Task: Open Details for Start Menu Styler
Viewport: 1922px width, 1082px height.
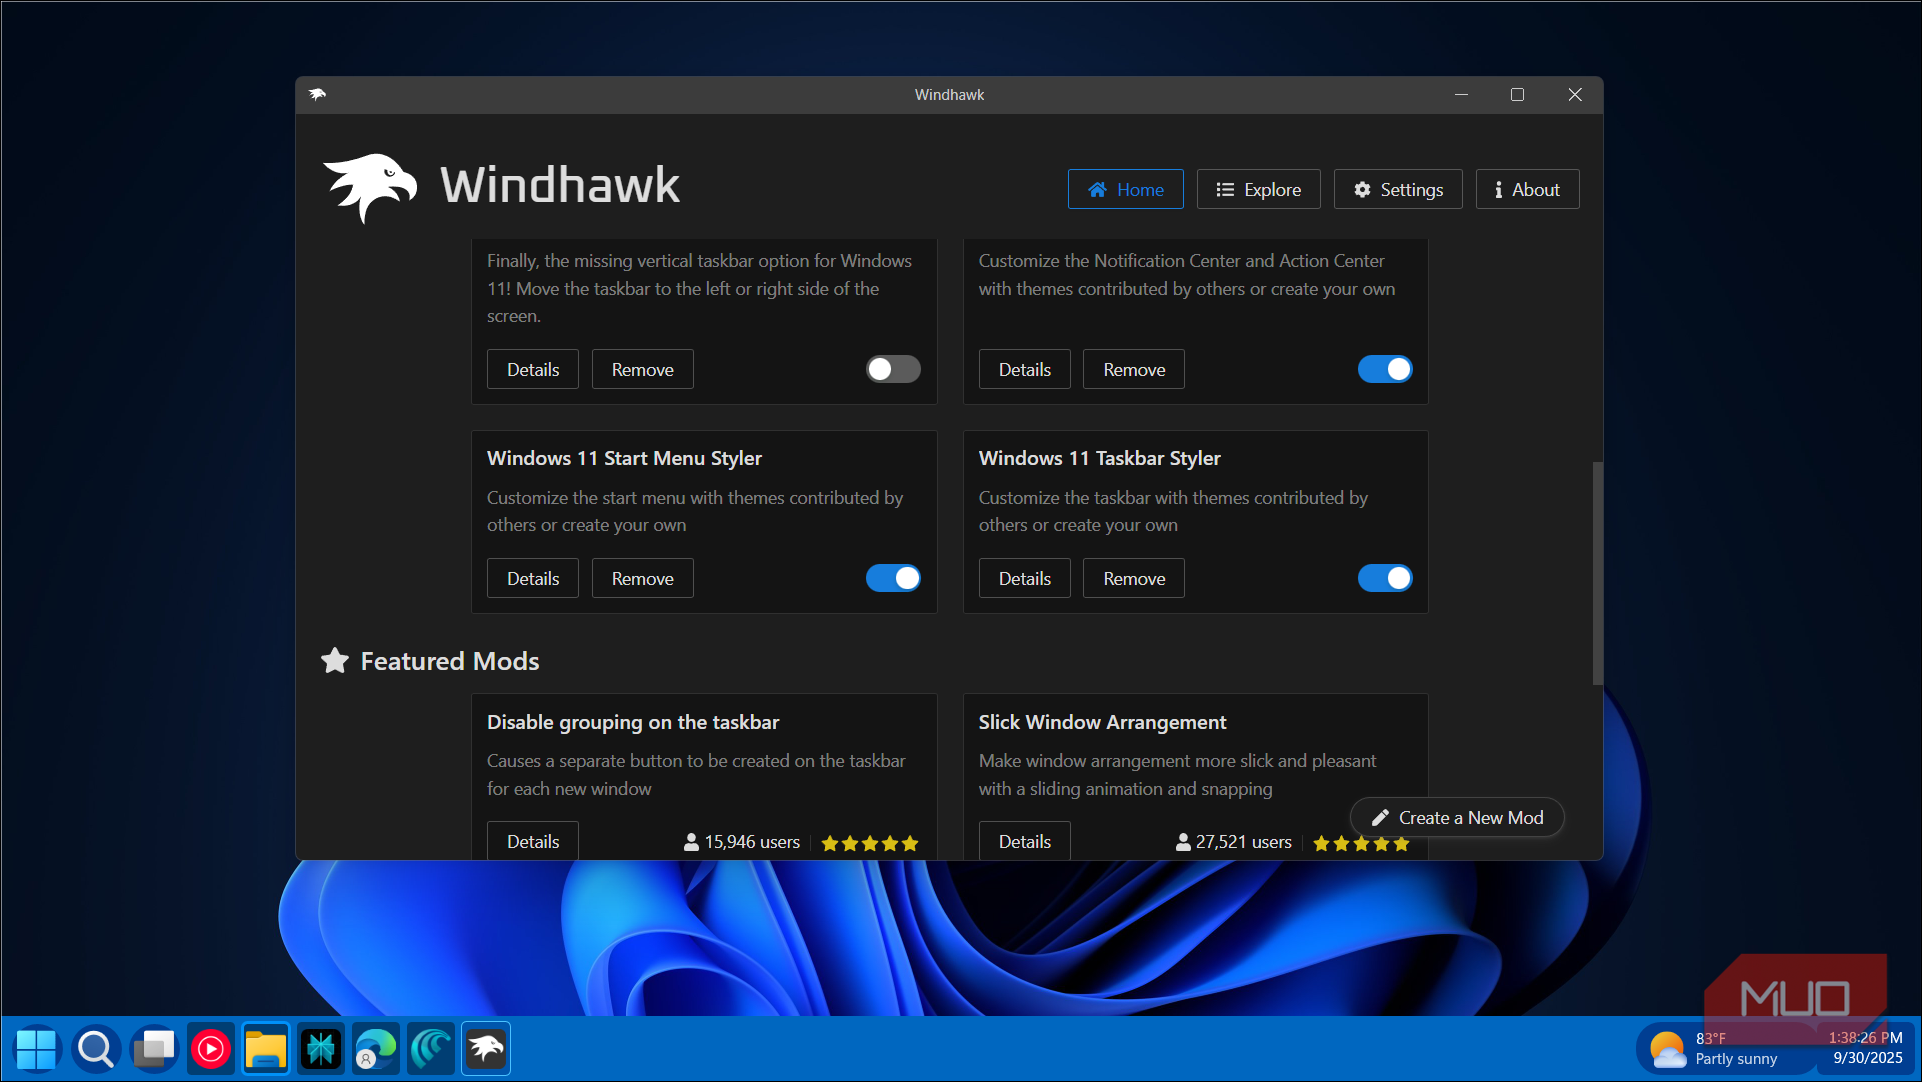Action: (533, 578)
